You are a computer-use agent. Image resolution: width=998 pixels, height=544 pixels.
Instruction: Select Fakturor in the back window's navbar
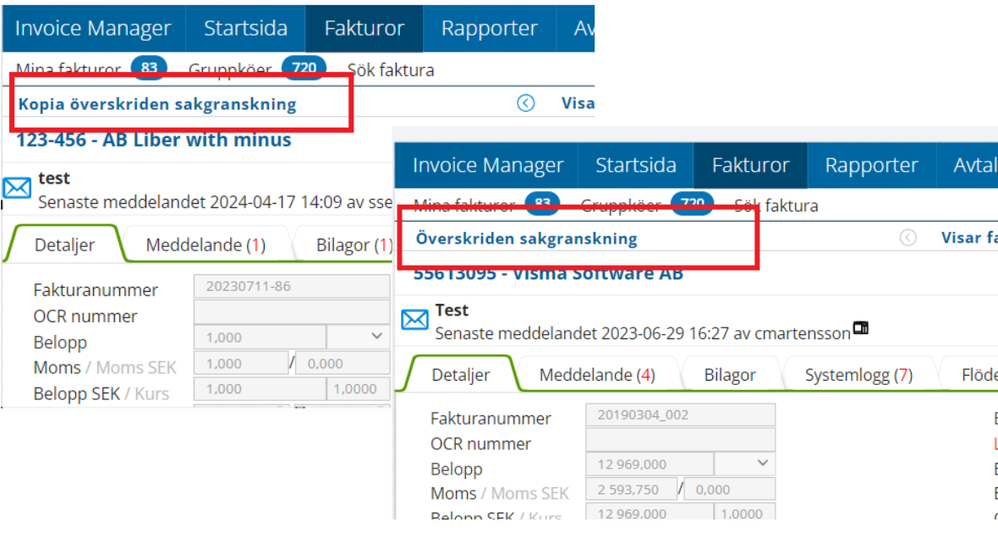point(364,28)
